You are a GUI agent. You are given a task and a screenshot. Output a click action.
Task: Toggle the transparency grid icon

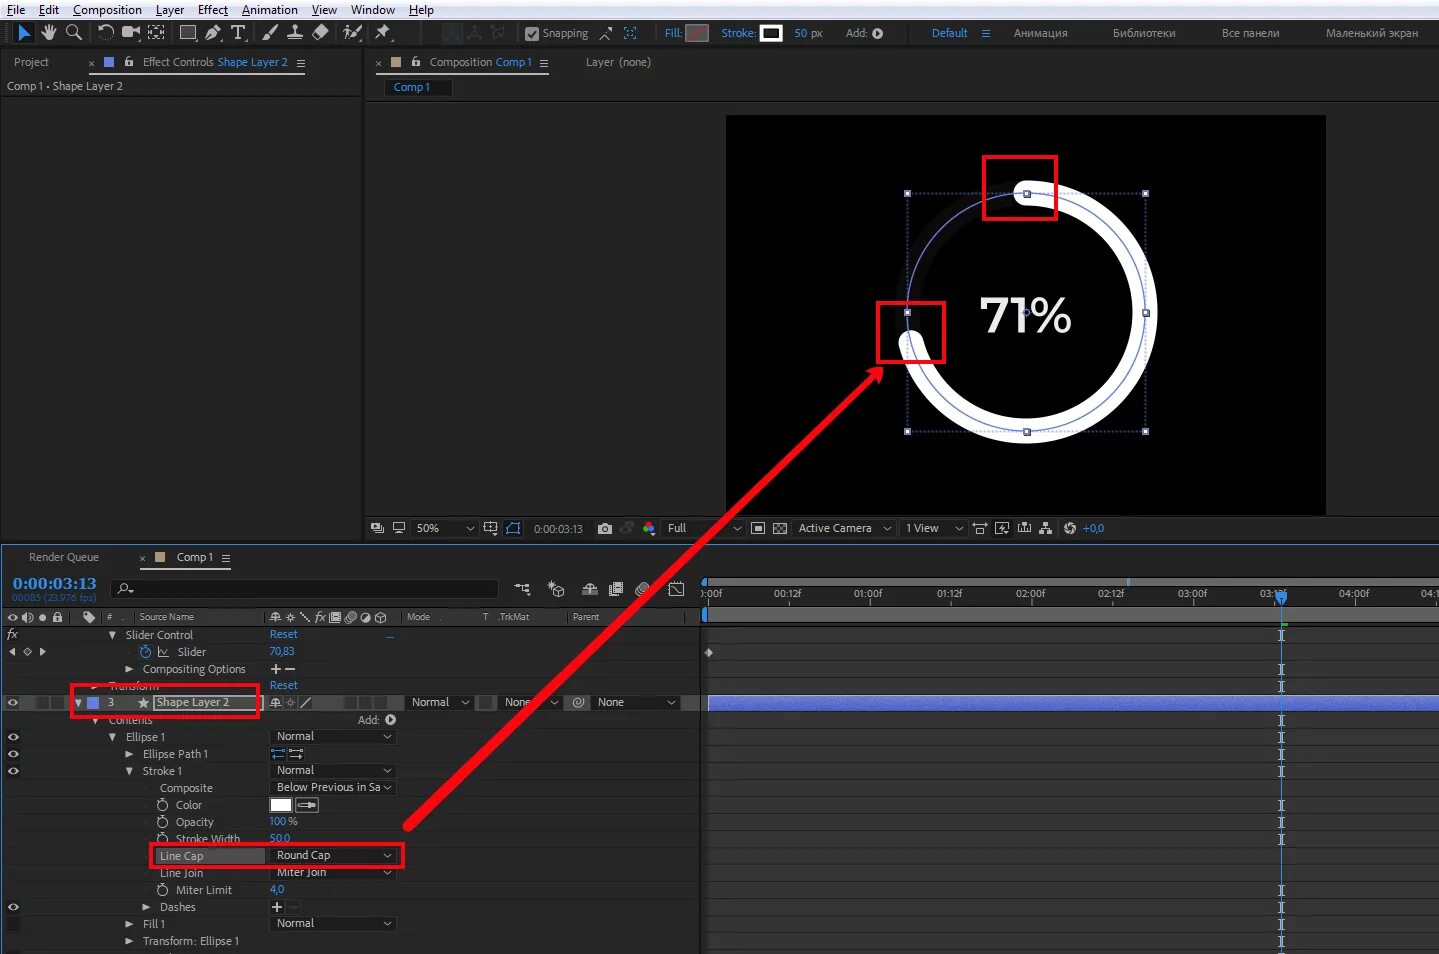point(780,529)
